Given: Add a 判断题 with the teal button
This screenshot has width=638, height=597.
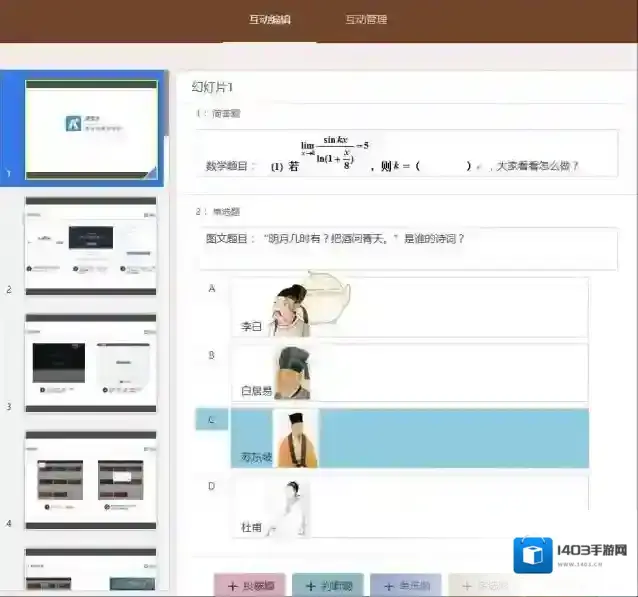Looking at the screenshot, I should [x=328, y=586].
